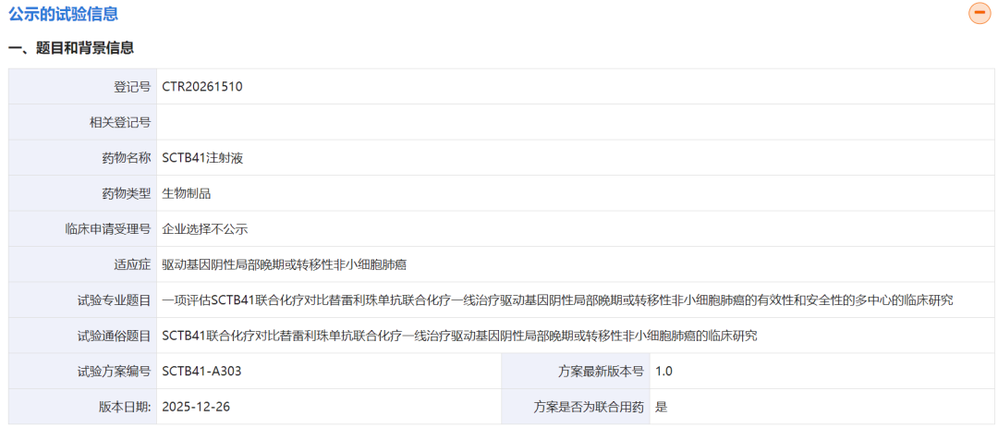Screen dimensions: 998x428
Task: Click the 相关登记号 label cell
Action: point(83,122)
